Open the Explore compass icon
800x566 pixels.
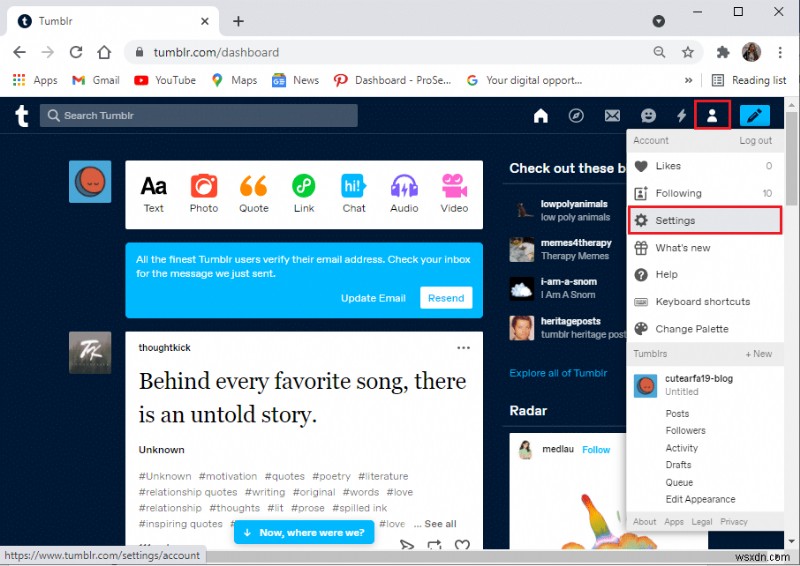(x=576, y=116)
